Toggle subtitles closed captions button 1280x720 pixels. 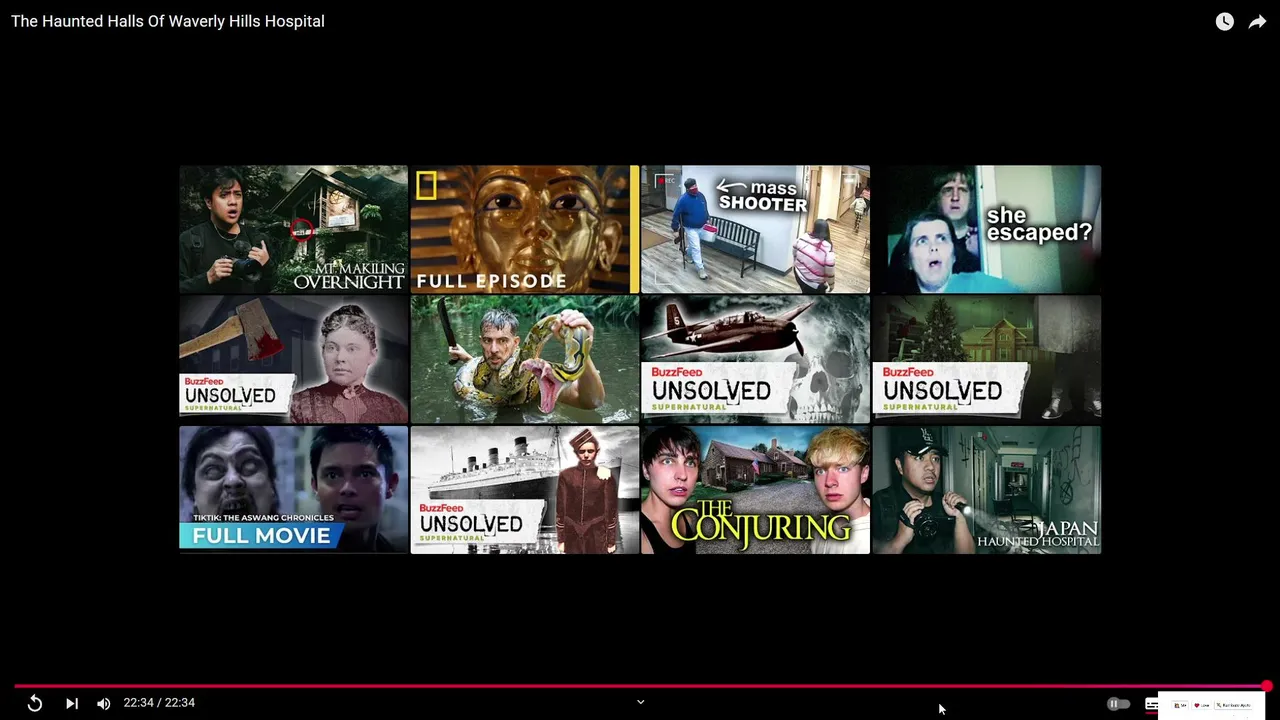tap(1151, 704)
